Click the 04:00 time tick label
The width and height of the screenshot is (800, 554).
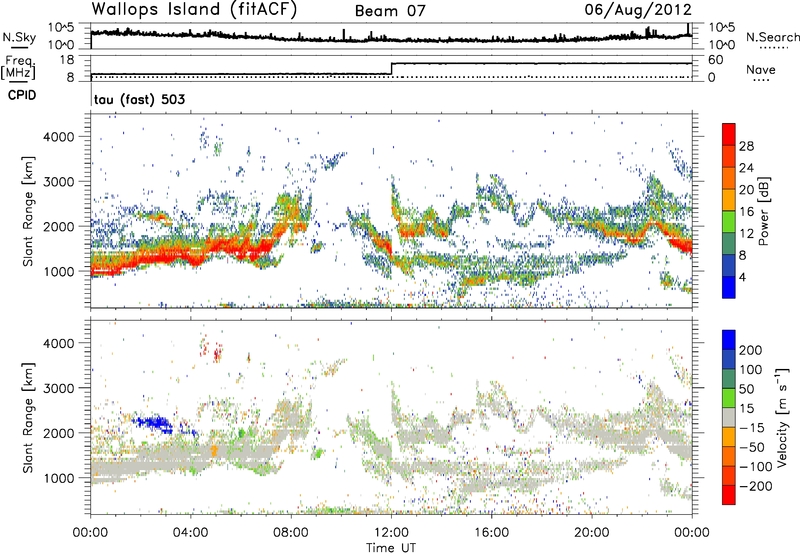coord(190,533)
